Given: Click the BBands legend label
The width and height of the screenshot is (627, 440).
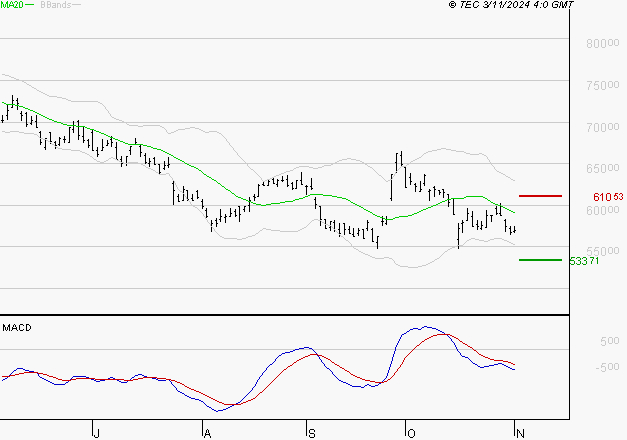Looking at the screenshot, I should coord(56,5).
